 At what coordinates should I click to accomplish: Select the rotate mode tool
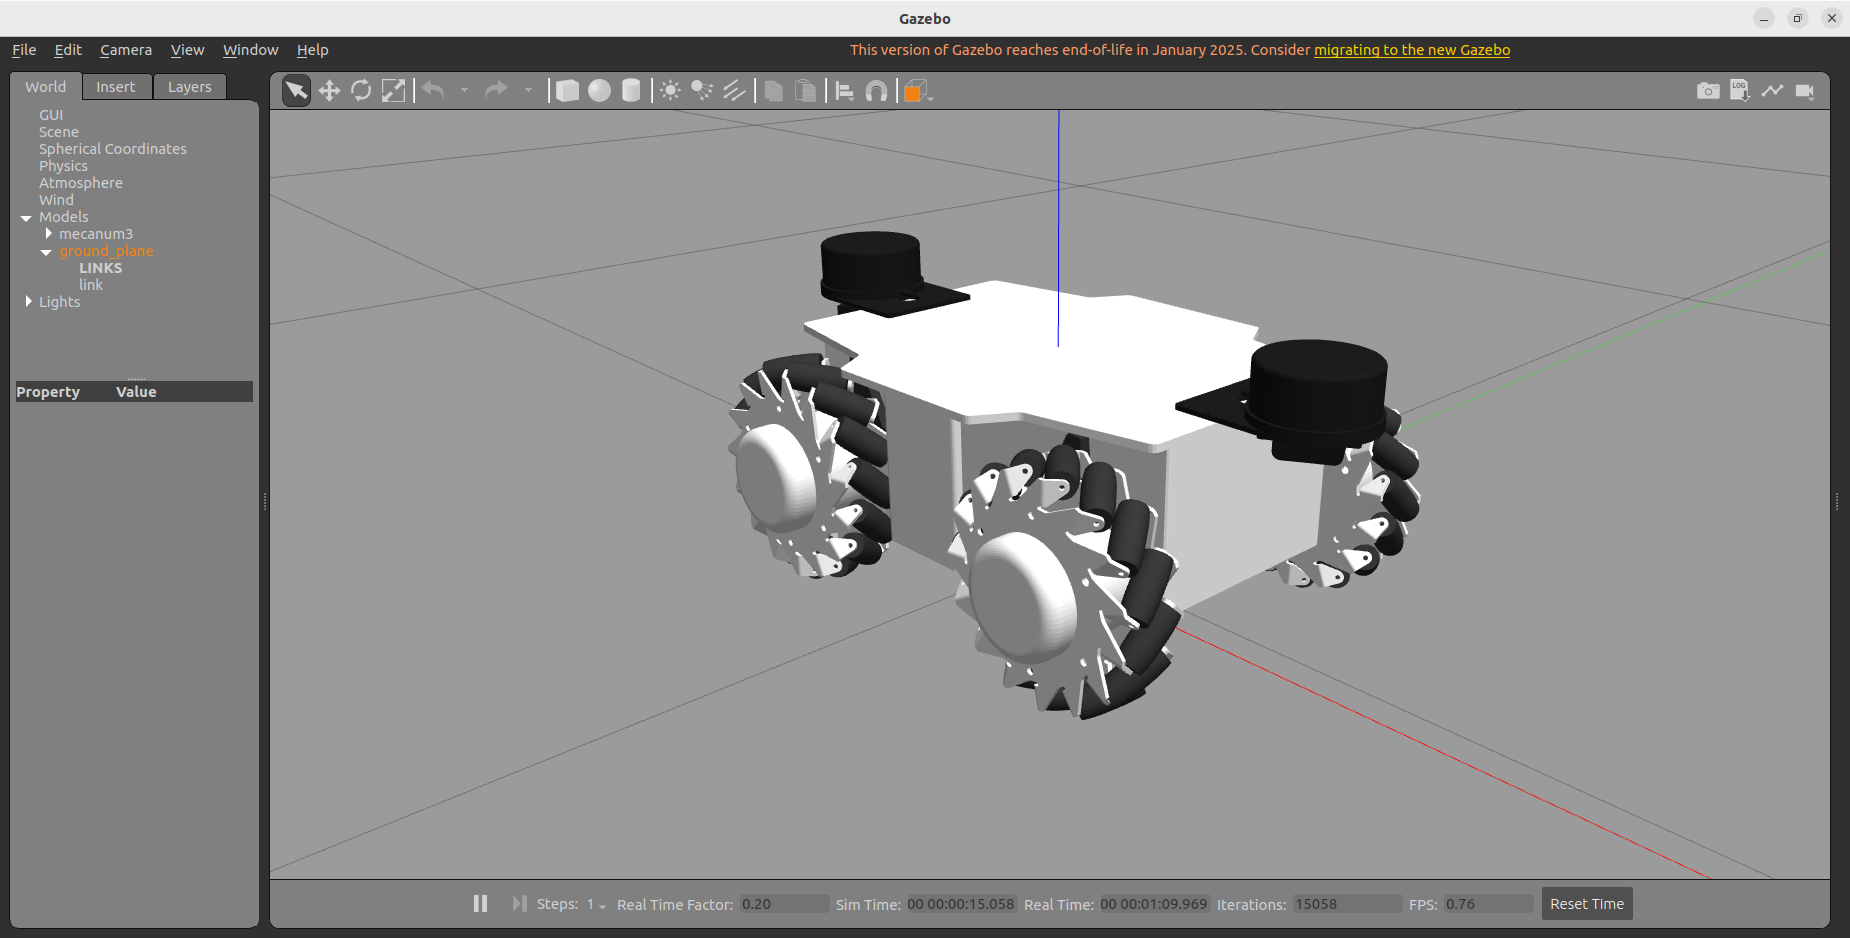(361, 91)
